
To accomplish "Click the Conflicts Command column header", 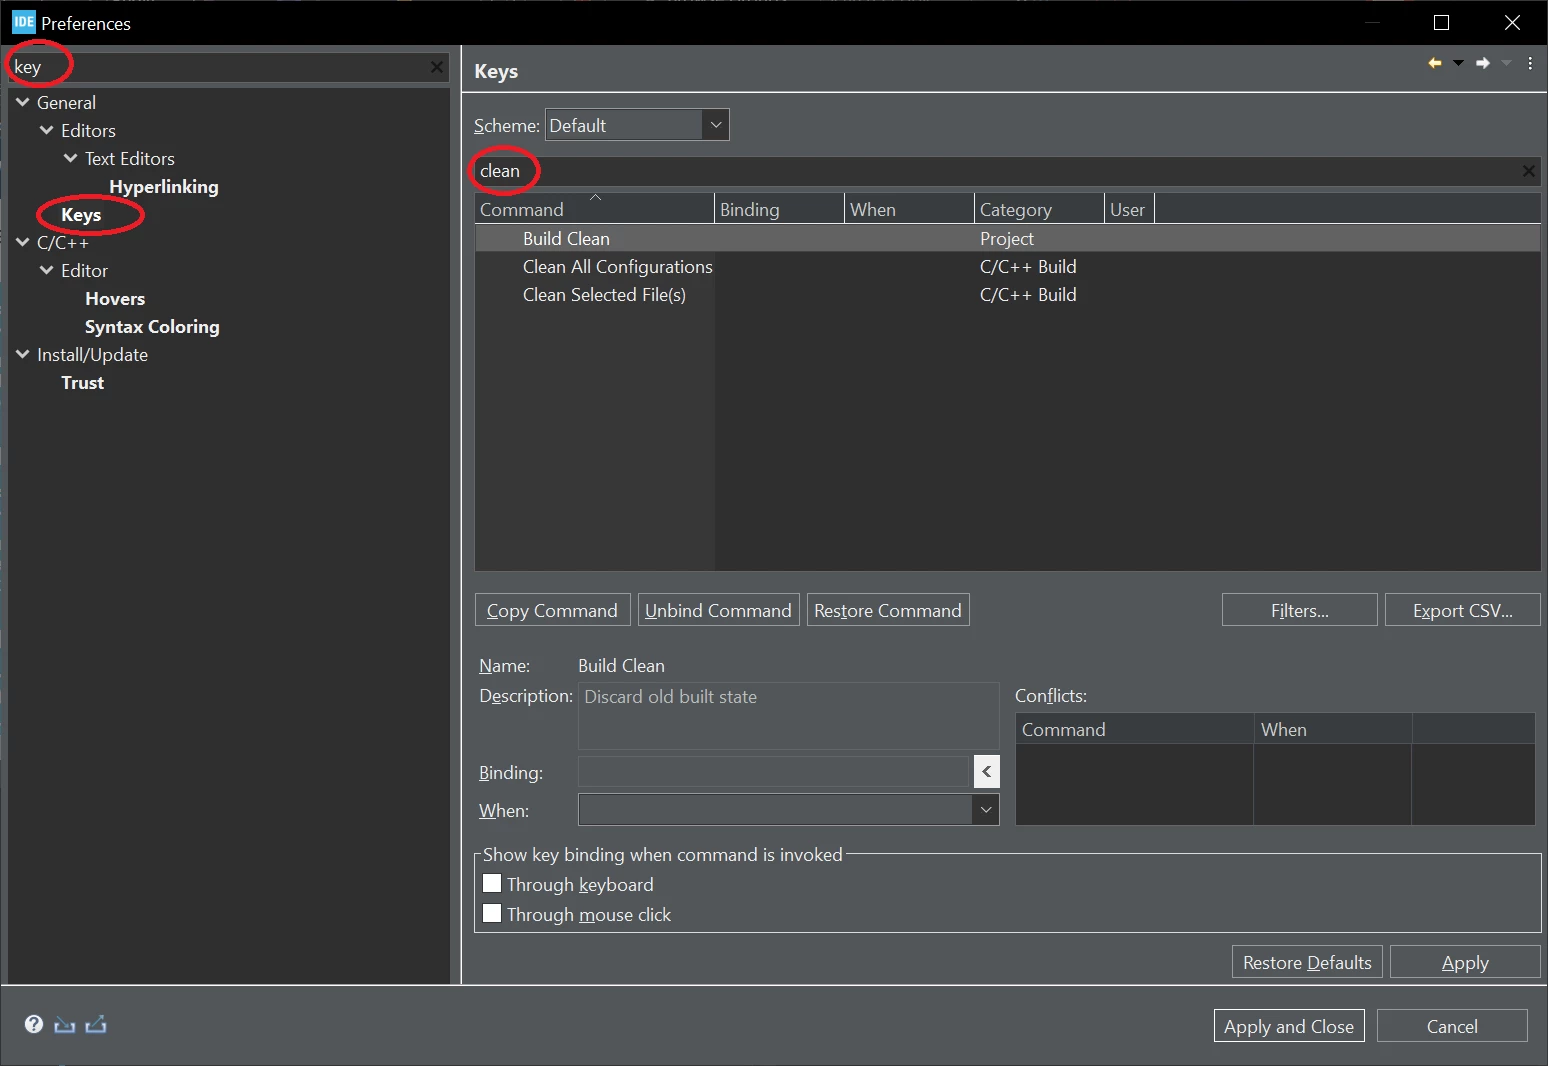I will (x=1135, y=729).
